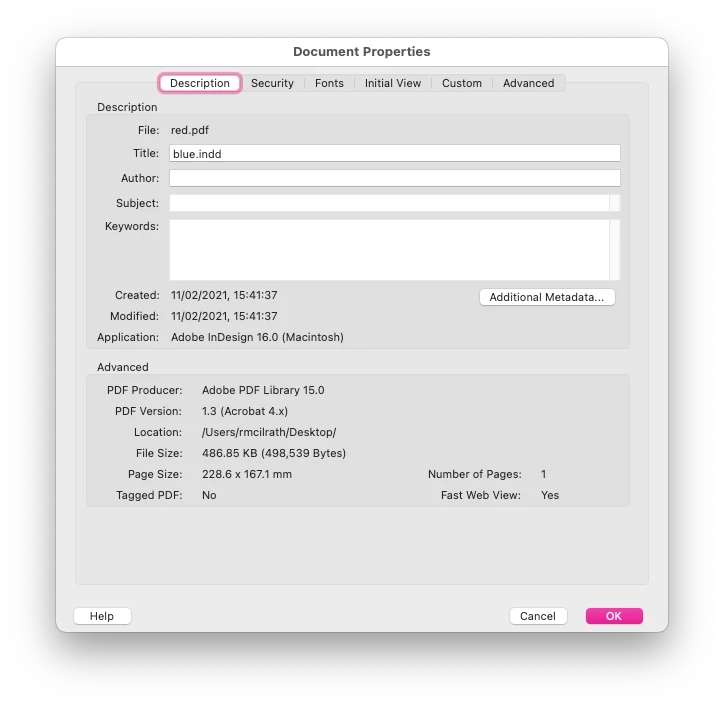Confirm with the pink OK button
Image resolution: width=724 pixels, height=706 pixels.
pyautogui.click(x=614, y=616)
